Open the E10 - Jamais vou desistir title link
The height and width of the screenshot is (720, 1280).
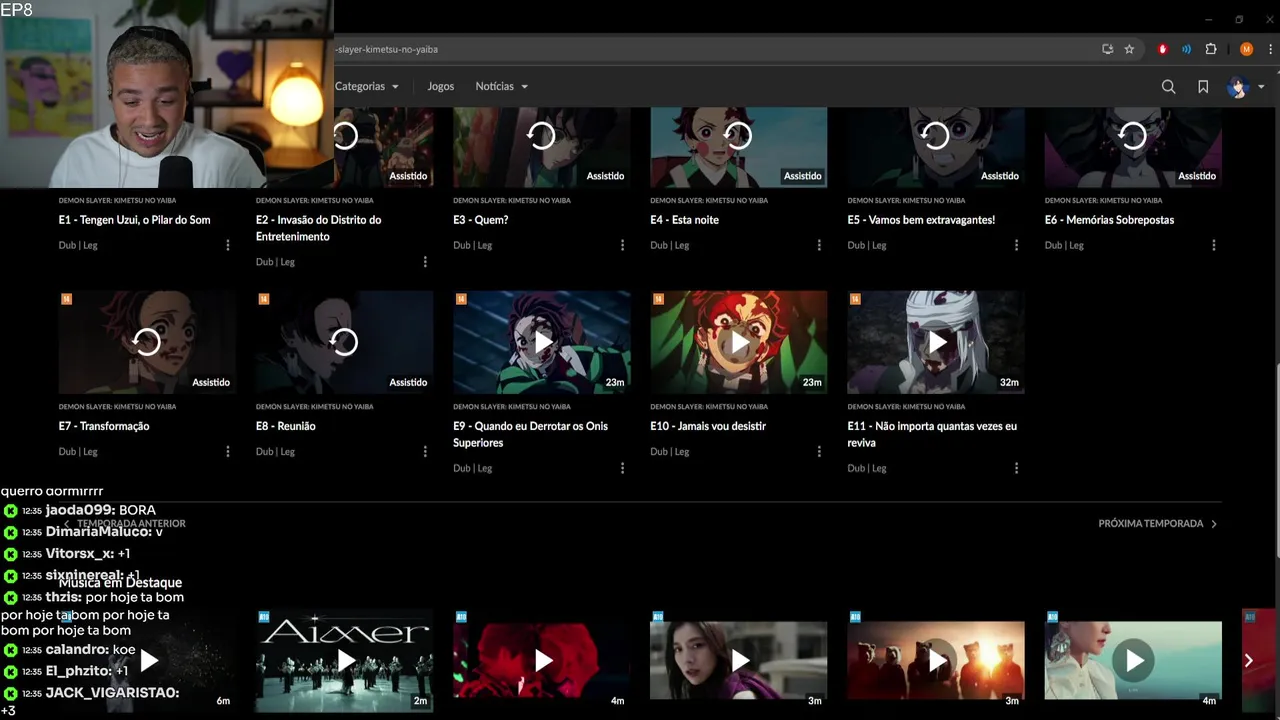(708, 426)
